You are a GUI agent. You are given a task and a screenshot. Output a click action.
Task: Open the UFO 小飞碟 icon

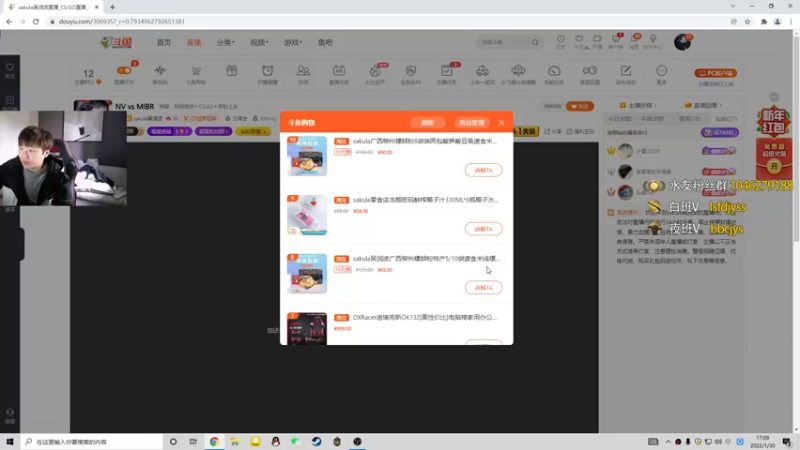click(x=518, y=70)
